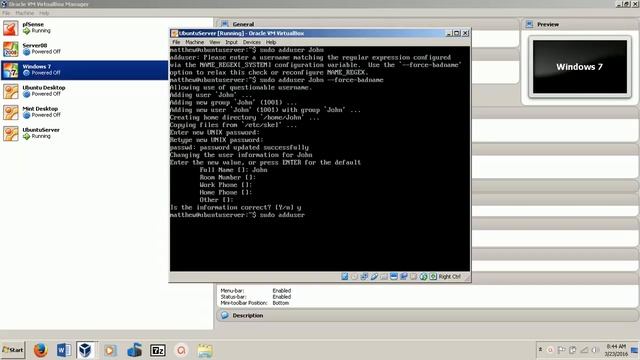Click the keyboard capture arrow indicator
Image resolution: width=640 pixels, height=360 pixels.
[433, 277]
